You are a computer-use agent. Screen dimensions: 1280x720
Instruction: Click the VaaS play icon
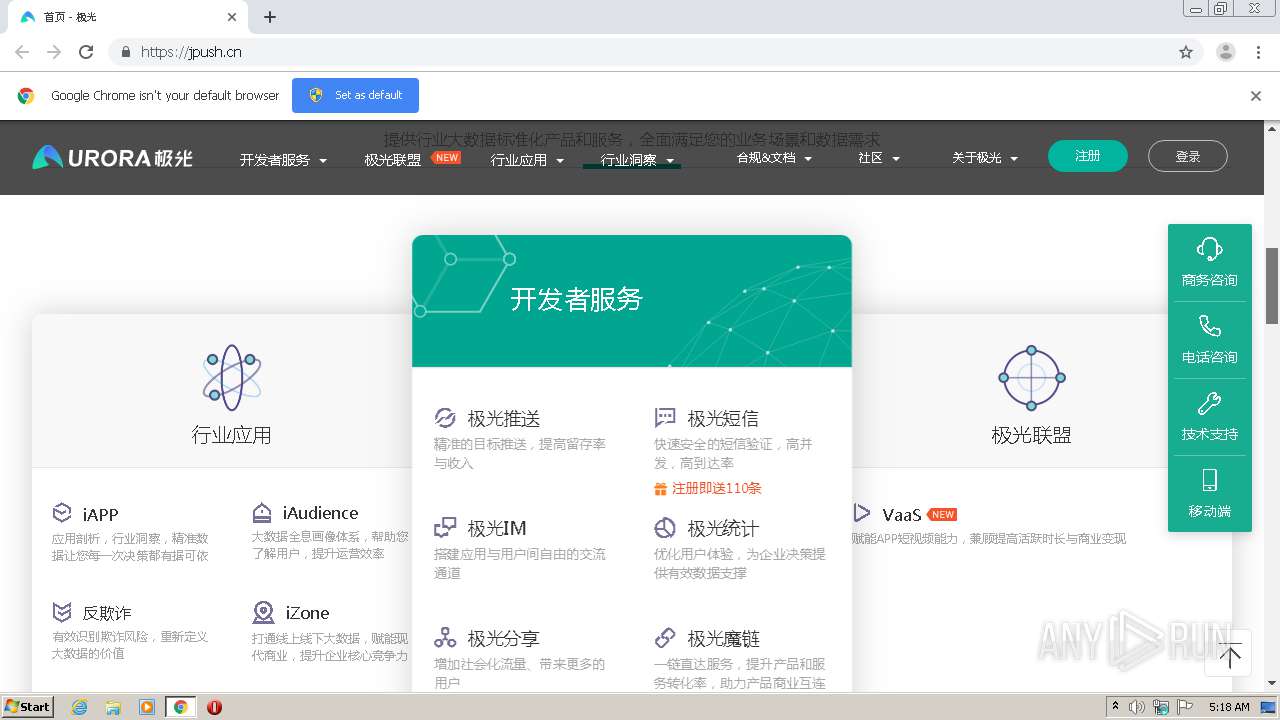[x=861, y=513]
